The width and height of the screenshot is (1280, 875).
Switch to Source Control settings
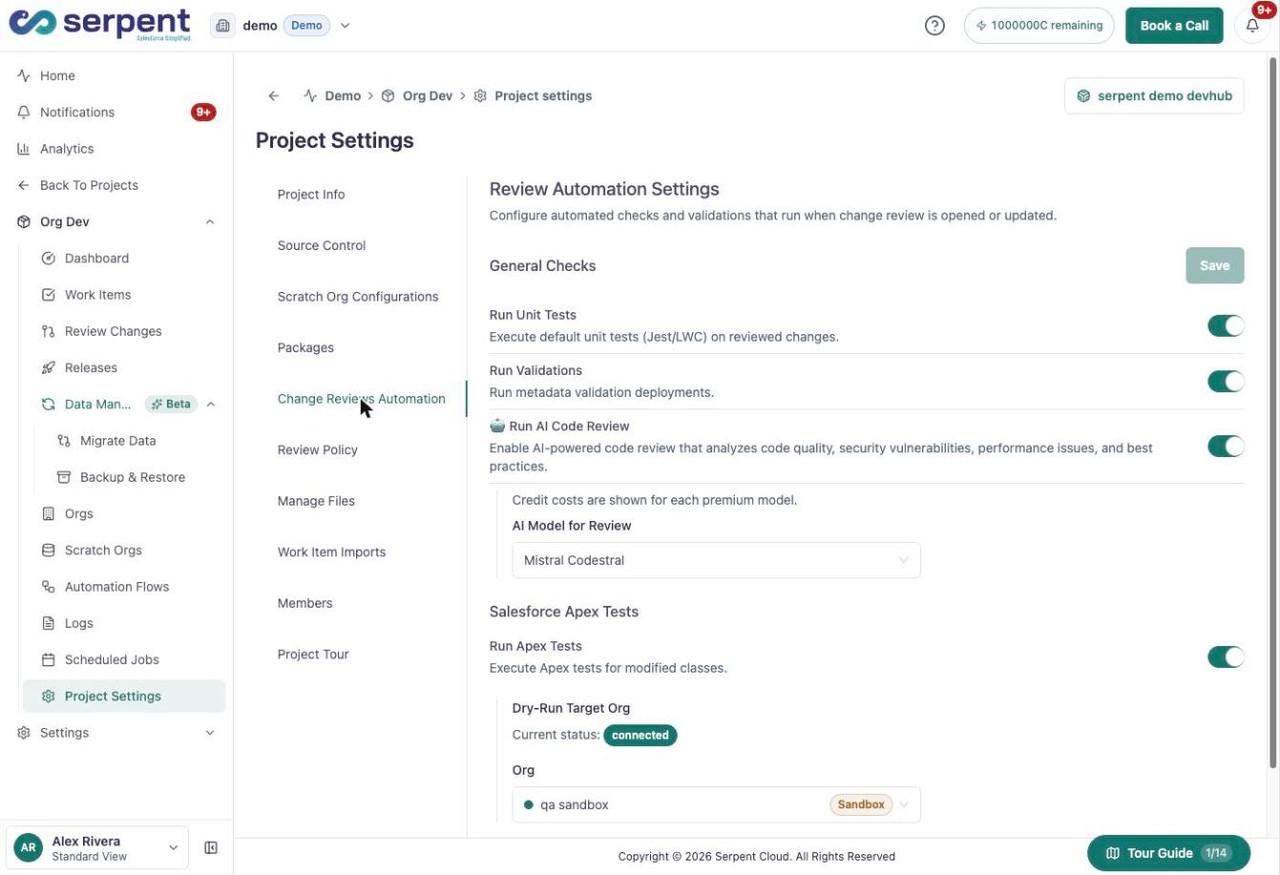click(321, 246)
